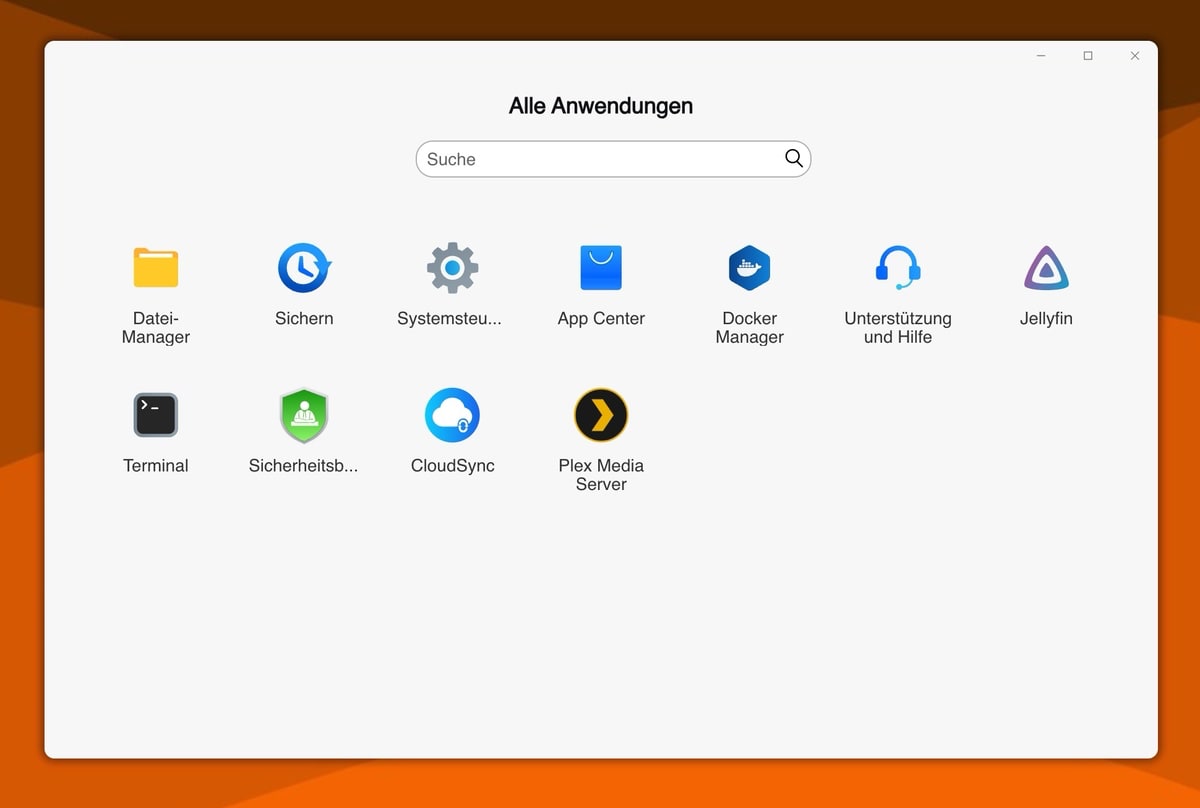Maximize the Alle Anwendungen window
This screenshot has height=808, width=1200.
click(x=1088, y=56)
